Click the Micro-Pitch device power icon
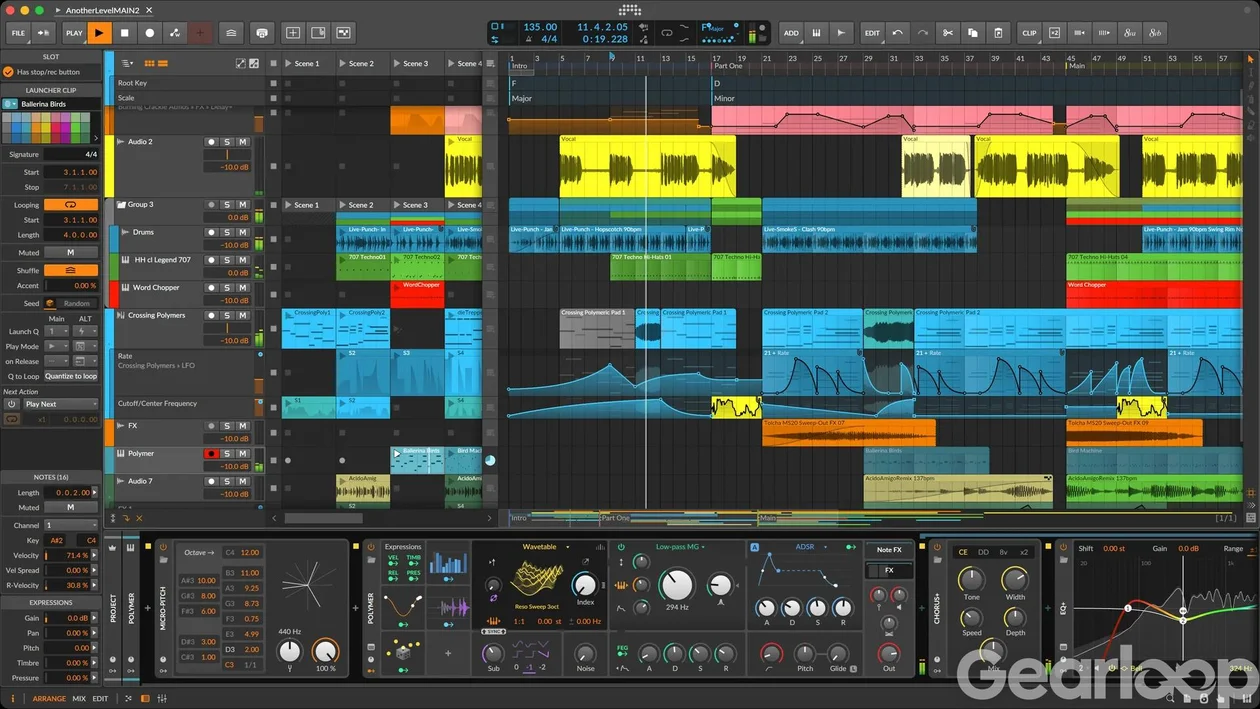This screenshot has height=709, width=1260. pyautogui.click(x=163, y=547)
